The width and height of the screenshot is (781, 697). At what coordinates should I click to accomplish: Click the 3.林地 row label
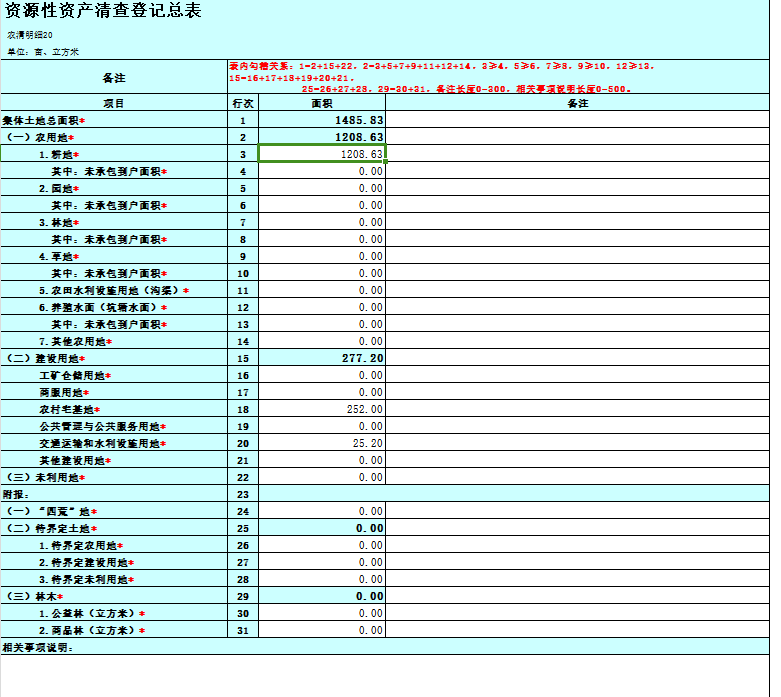click(x=59, y=222)
